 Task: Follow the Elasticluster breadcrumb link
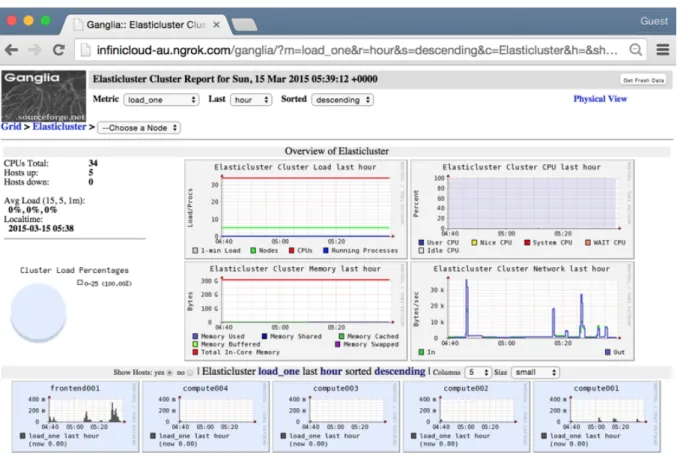coord(59,127)
